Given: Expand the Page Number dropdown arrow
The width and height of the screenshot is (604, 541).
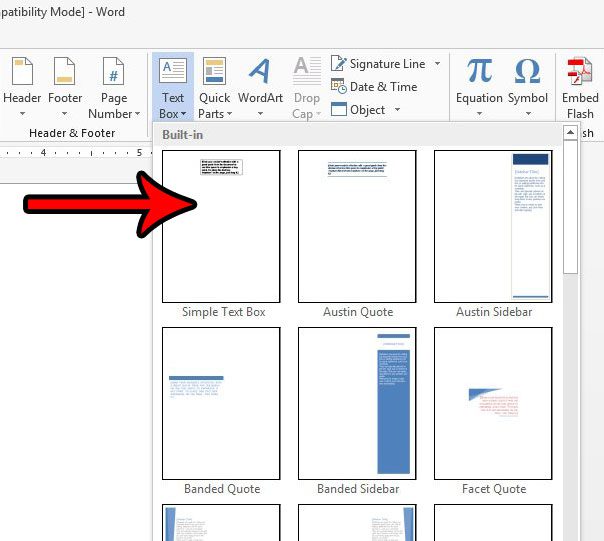Looking at the screenshot, I should pos(137,114).
